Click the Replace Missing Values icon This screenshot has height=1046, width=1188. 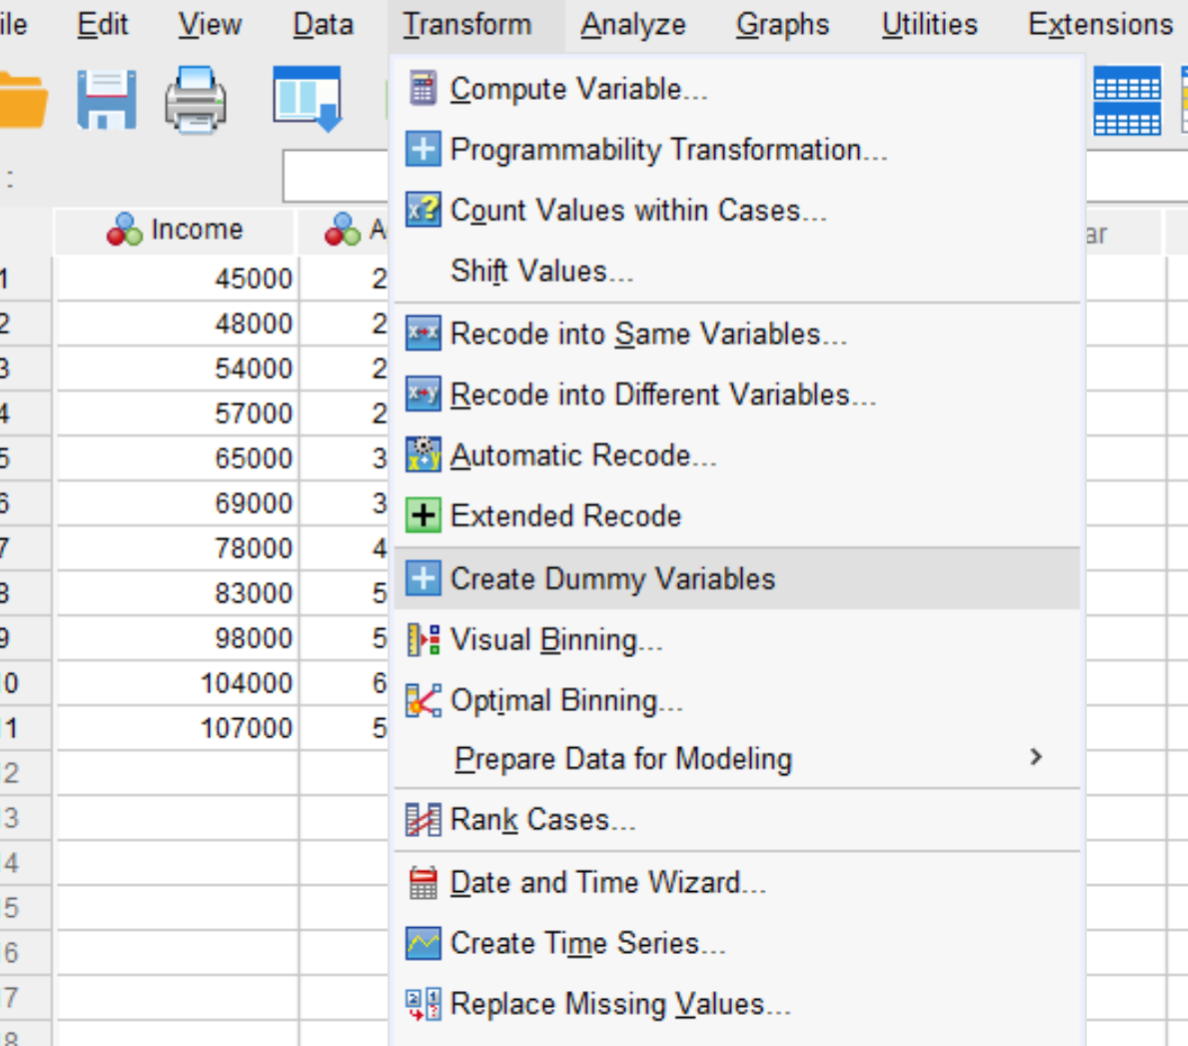click(x=424, y=1003)
